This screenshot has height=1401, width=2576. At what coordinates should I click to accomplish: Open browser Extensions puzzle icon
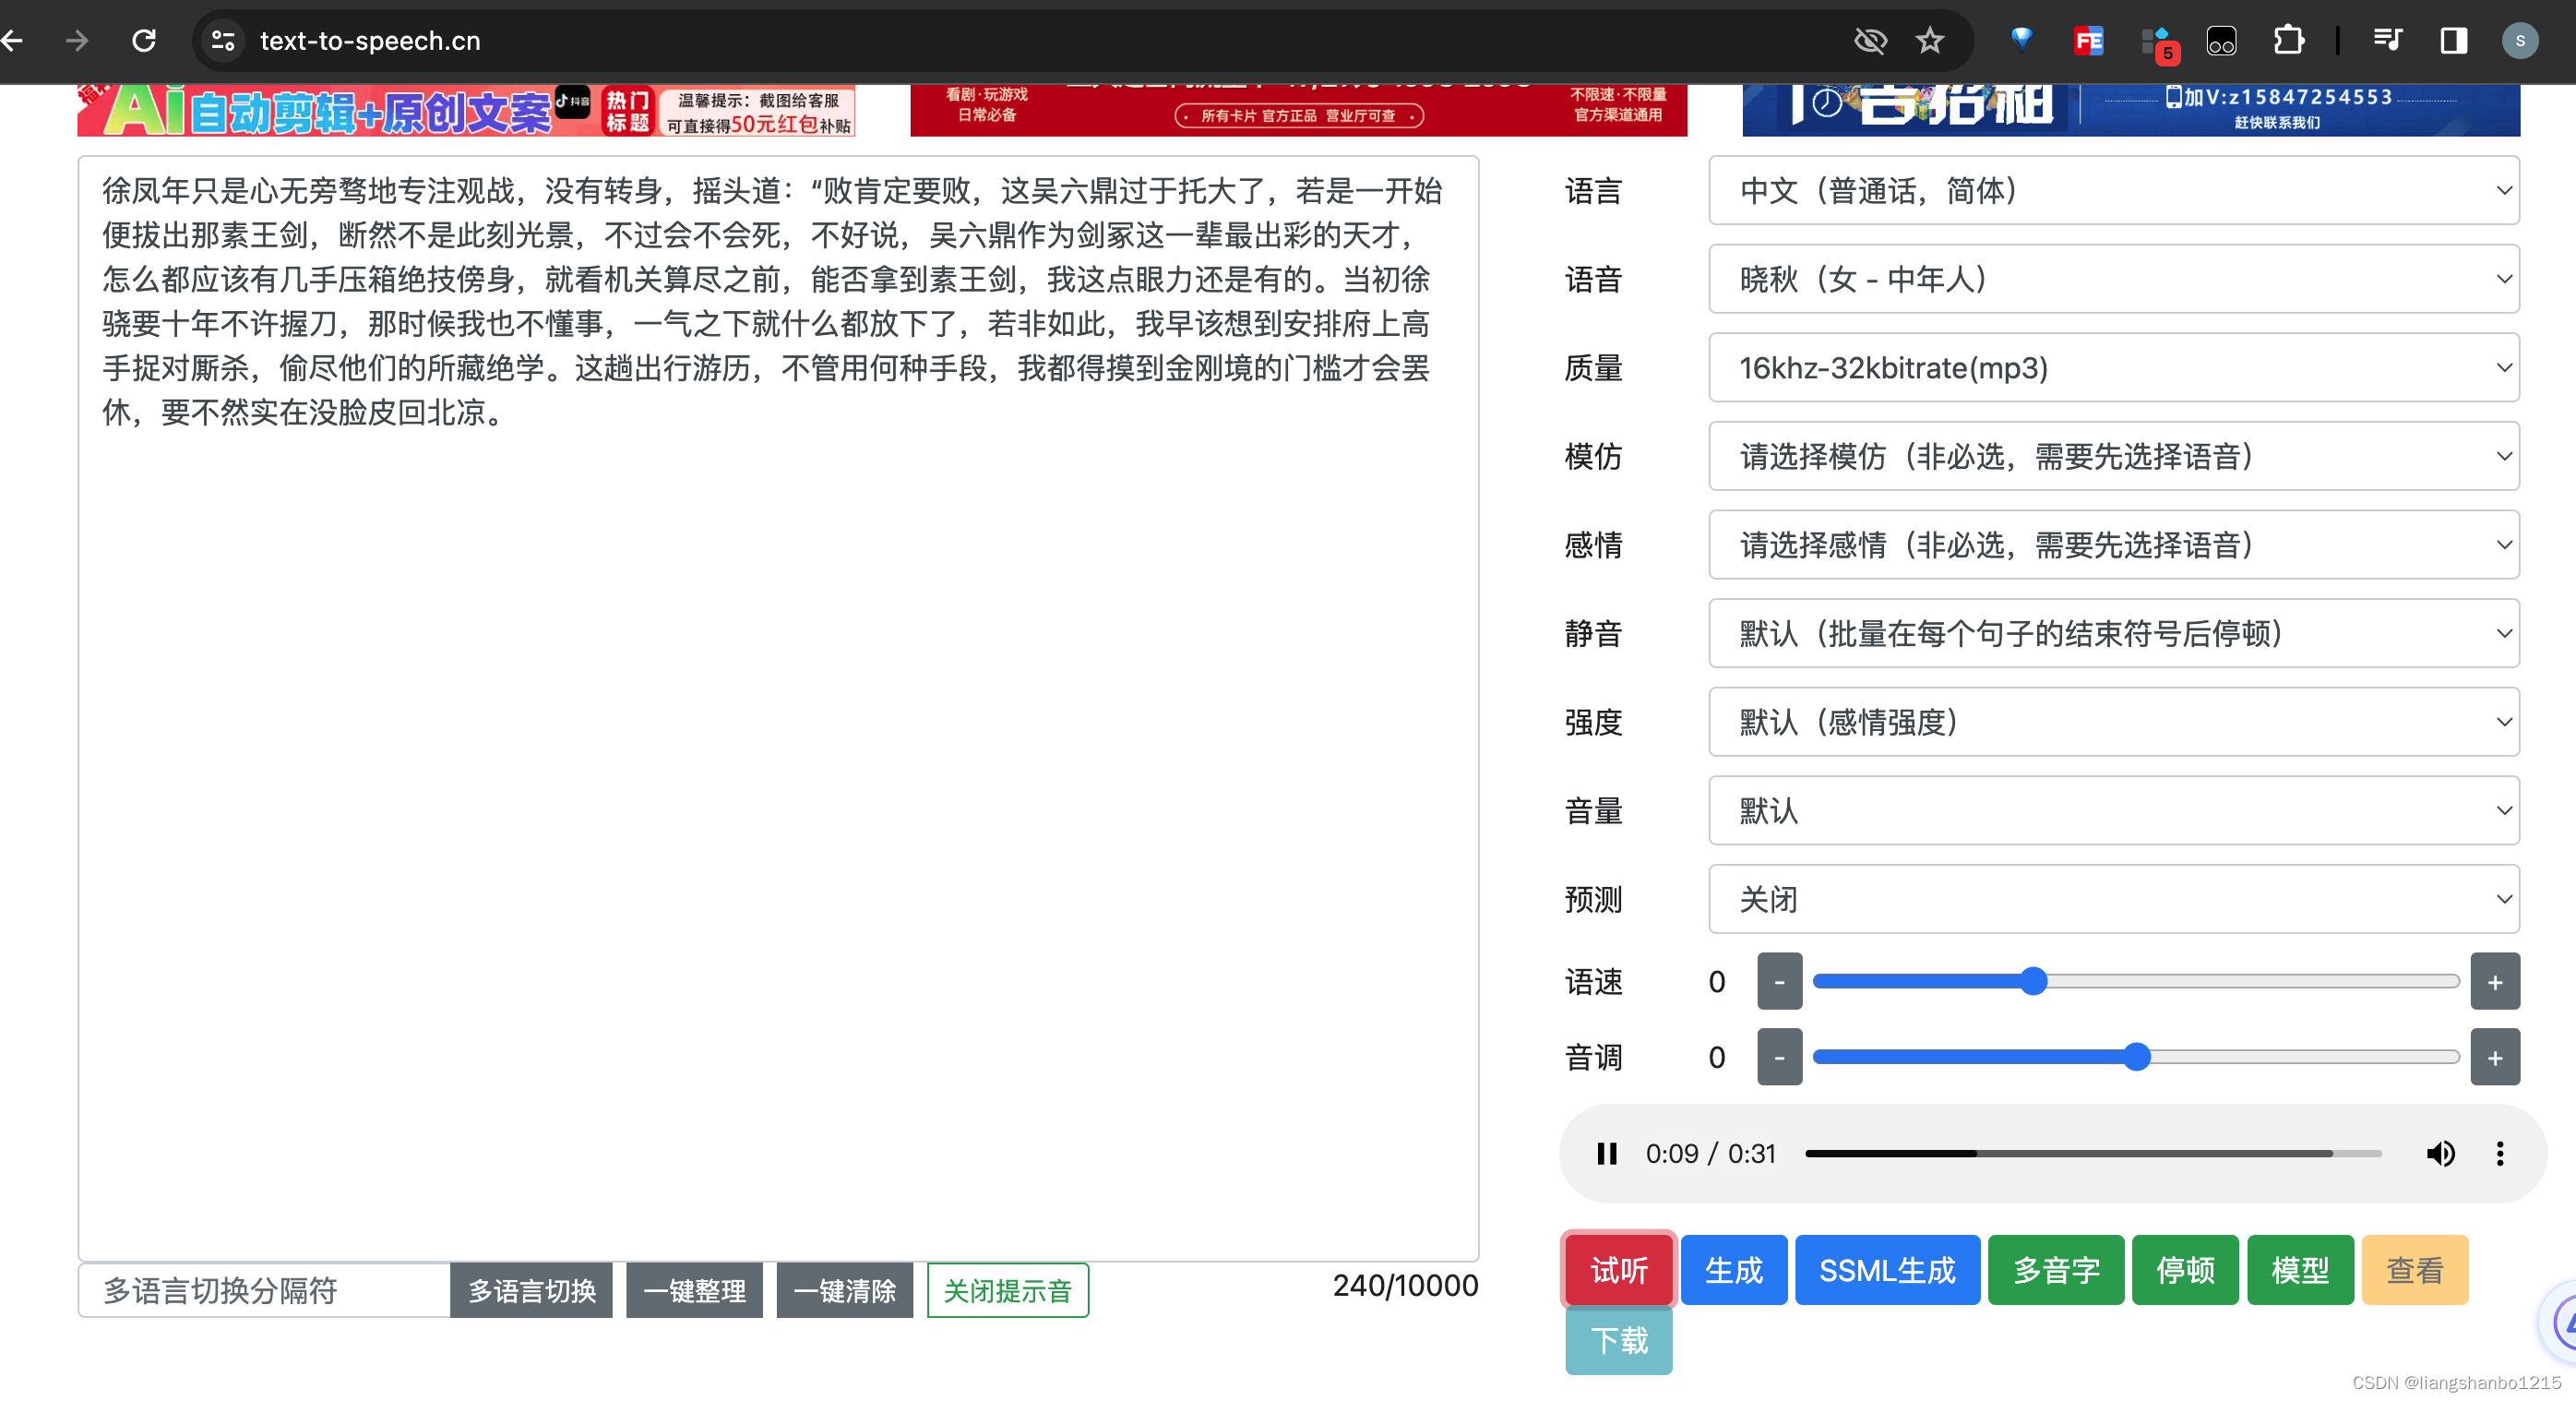2288,41
